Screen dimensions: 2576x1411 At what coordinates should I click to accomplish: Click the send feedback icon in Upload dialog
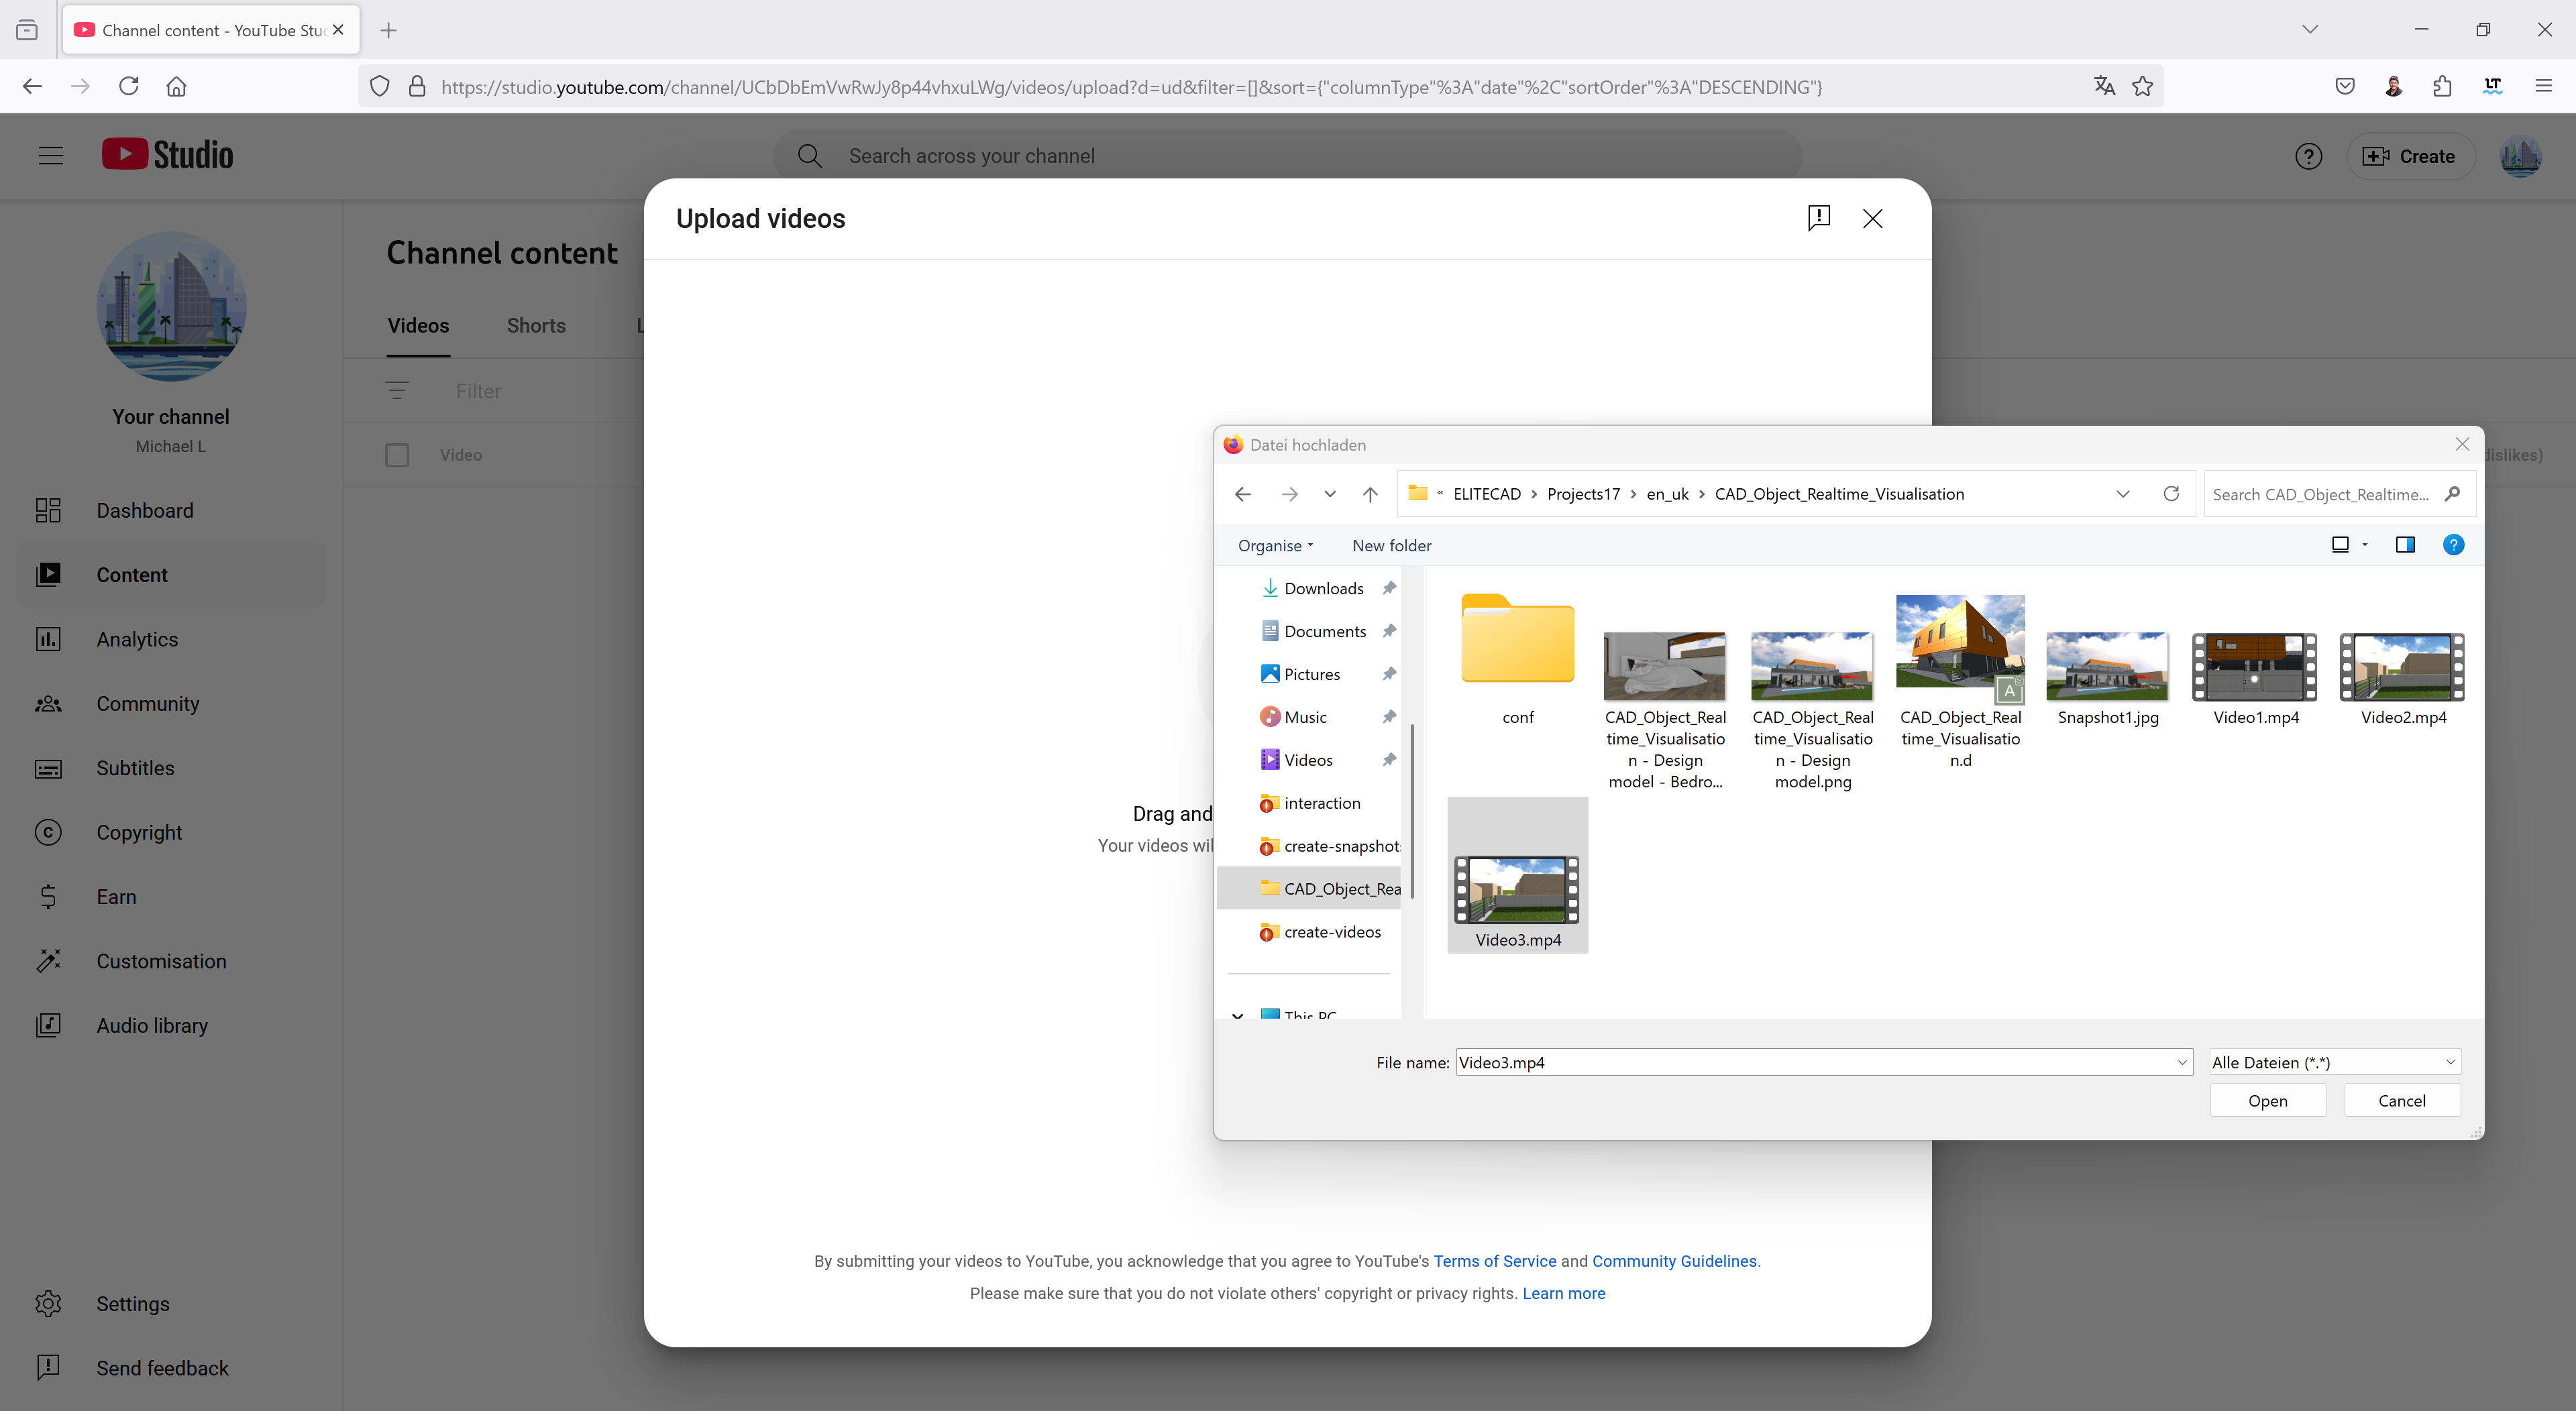pyautogui.click(x=1818, y=218)
